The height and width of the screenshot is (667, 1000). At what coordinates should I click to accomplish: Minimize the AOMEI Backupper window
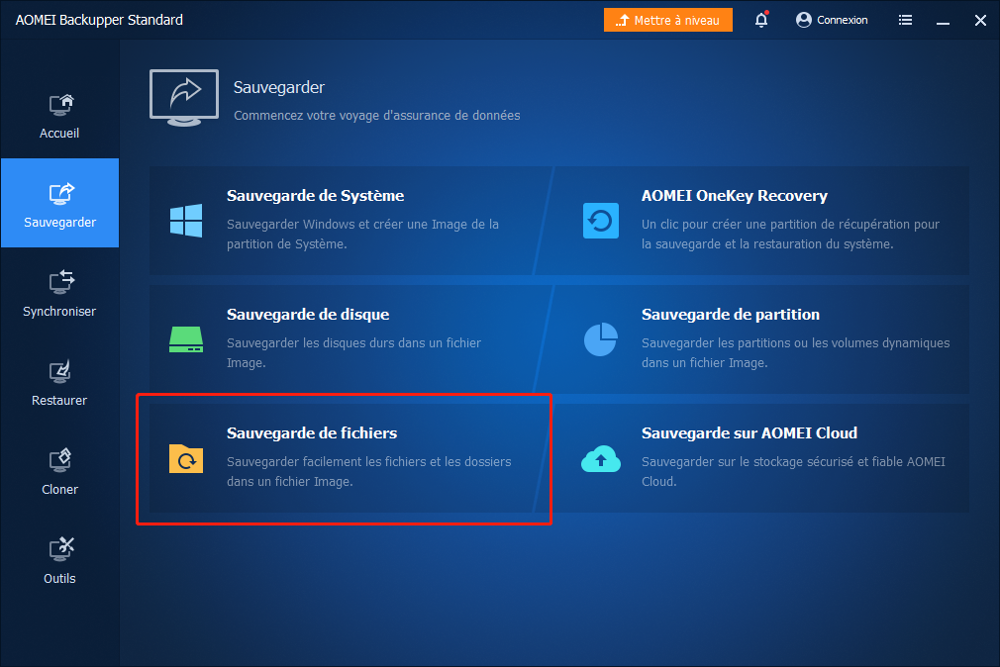coord(943,21)
